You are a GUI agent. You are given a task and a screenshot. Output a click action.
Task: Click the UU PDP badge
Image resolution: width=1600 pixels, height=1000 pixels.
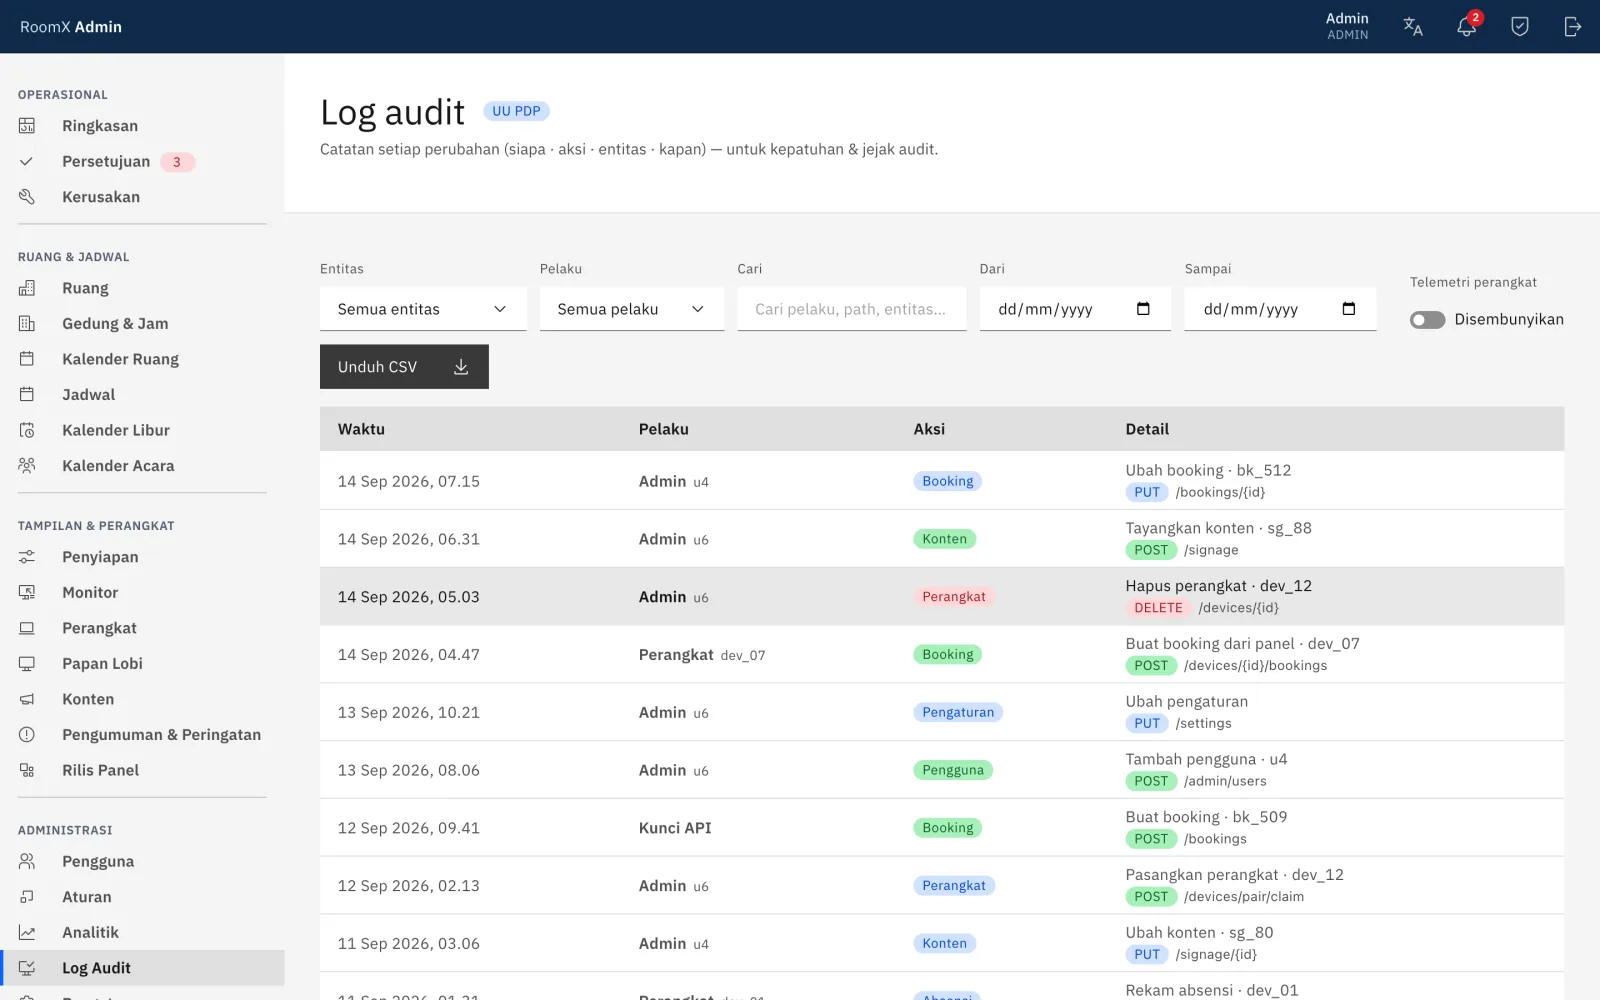pos(516,111)
